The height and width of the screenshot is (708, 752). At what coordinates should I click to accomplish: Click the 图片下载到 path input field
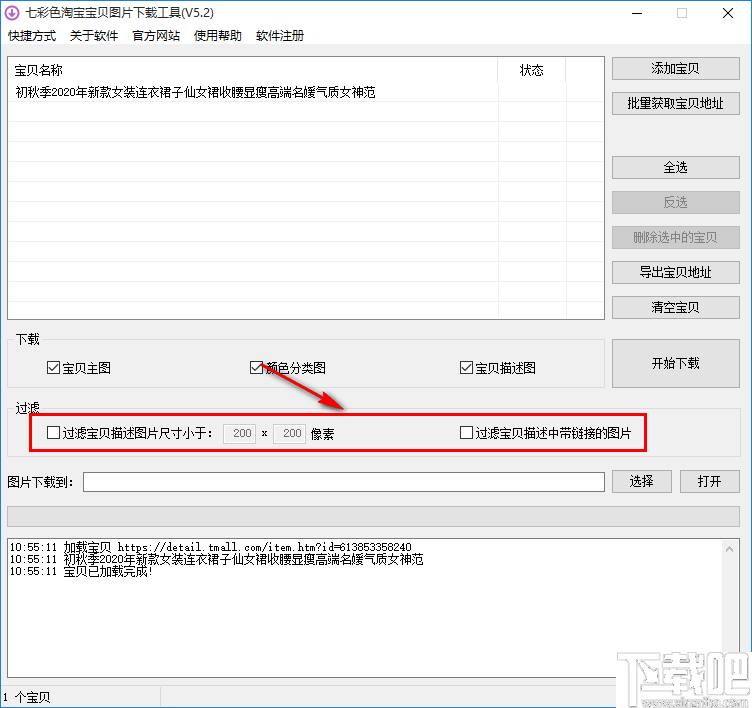(x=344, y=482)
